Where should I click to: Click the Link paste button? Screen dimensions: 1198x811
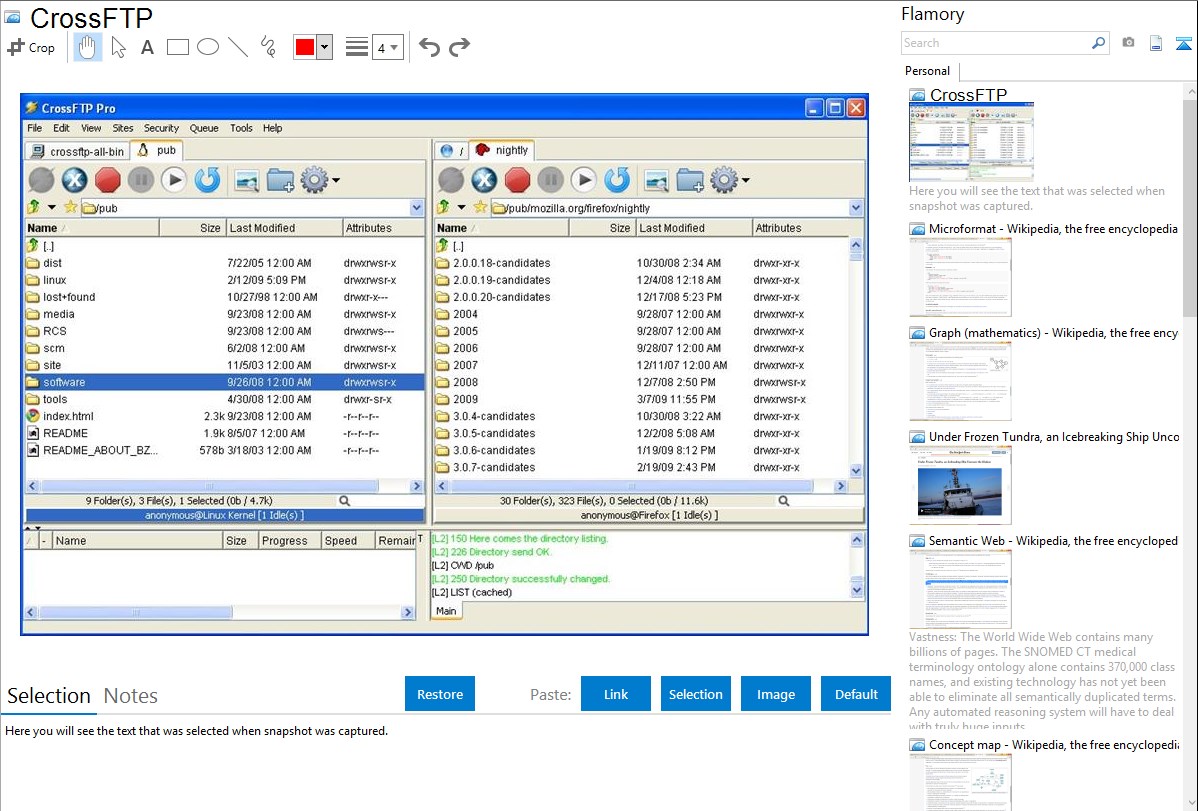(616, 694)
